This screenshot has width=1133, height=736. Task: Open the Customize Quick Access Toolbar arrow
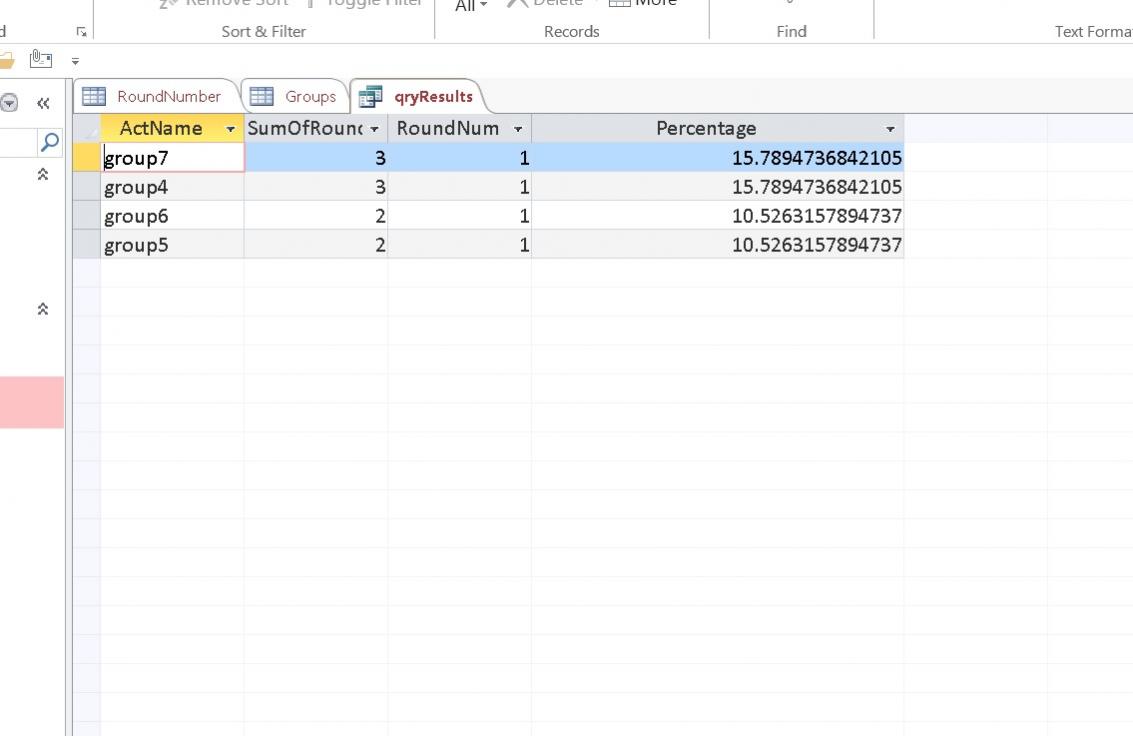pos(75,61)
